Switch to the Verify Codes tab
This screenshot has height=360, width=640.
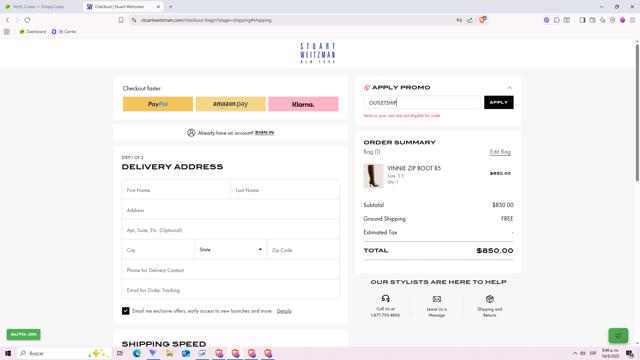[x=38, y=7]
